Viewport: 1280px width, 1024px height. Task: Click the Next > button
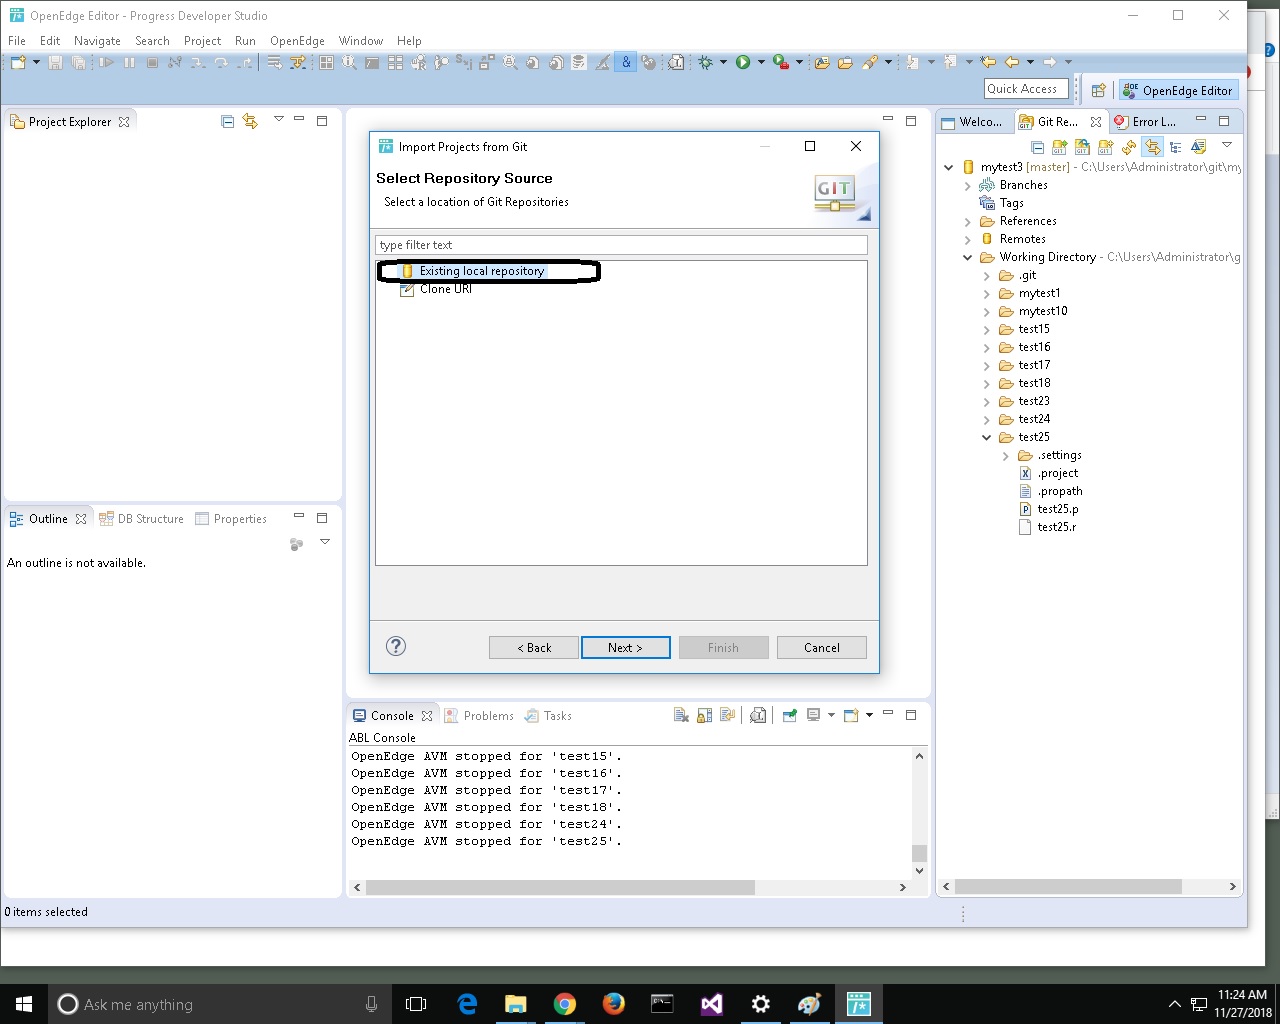pyautogui.click(x=625, y=648)
